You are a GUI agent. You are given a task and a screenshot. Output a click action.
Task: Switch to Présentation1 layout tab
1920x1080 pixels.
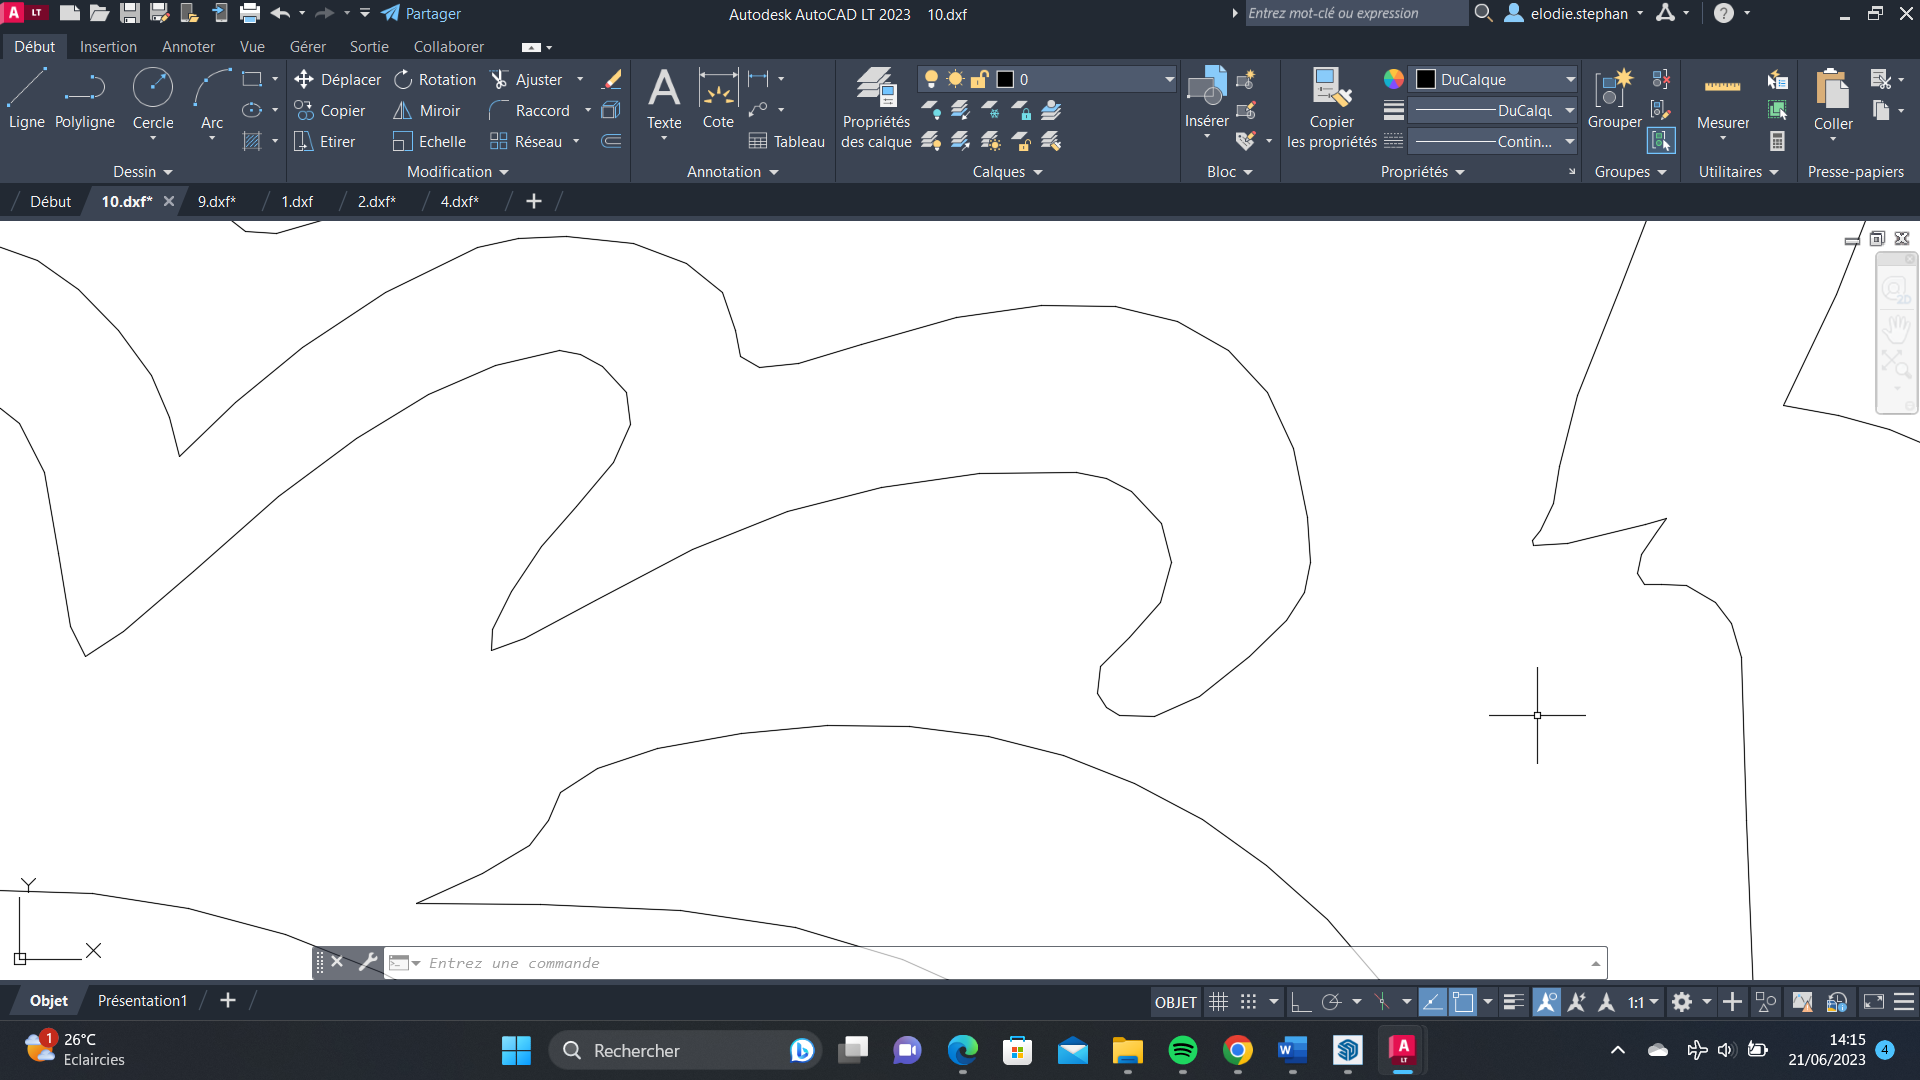[142, 1001]
